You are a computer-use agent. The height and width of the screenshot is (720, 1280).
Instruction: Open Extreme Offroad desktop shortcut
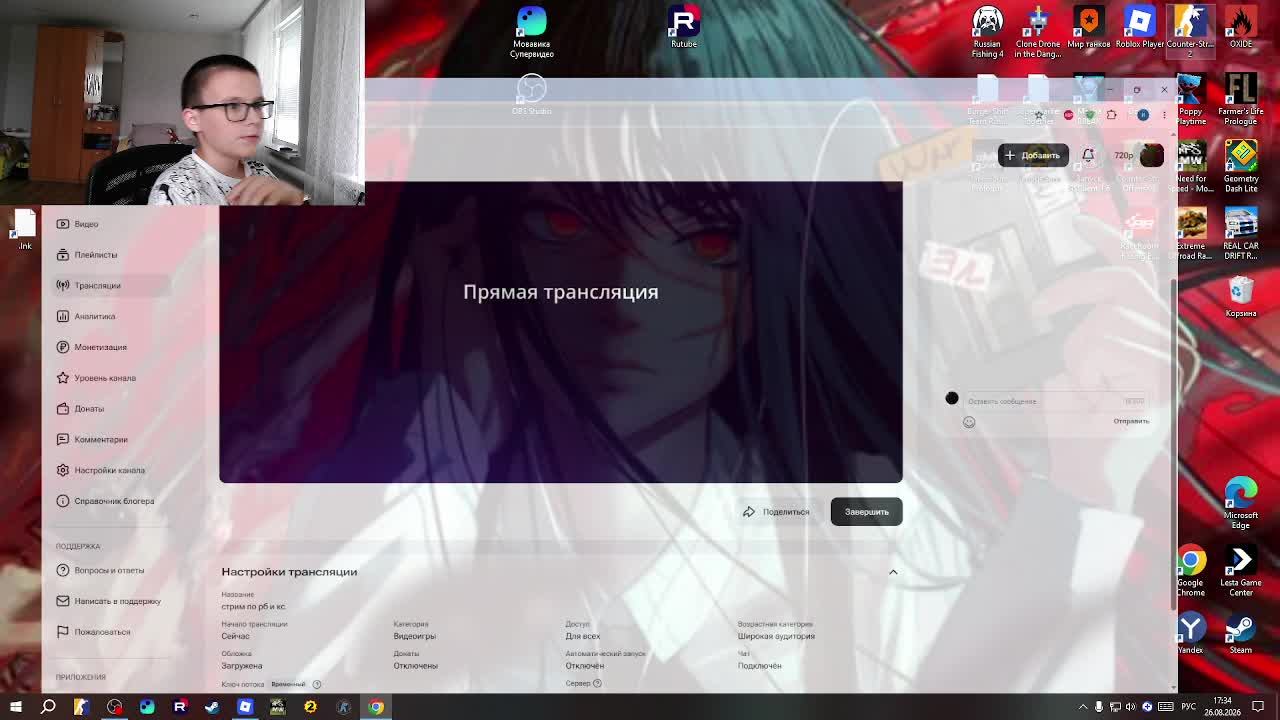1190,234
